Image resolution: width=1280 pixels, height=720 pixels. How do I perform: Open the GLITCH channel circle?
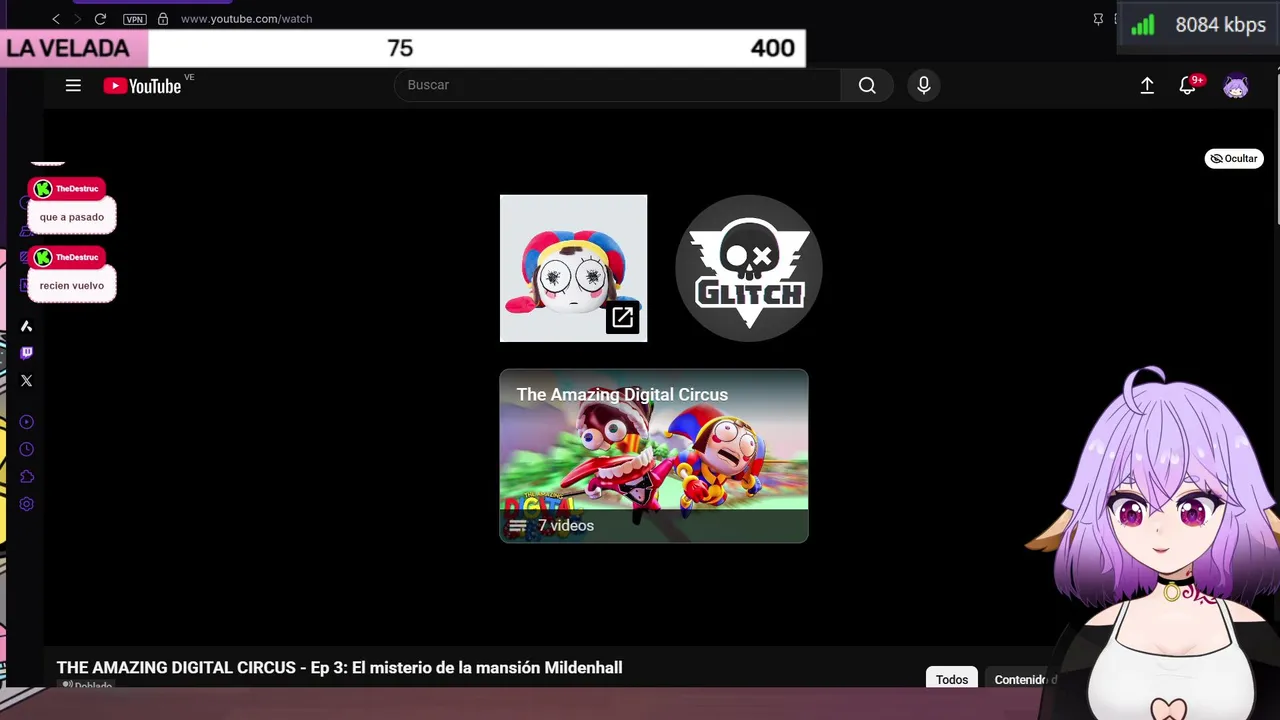(x=749, y=268)
